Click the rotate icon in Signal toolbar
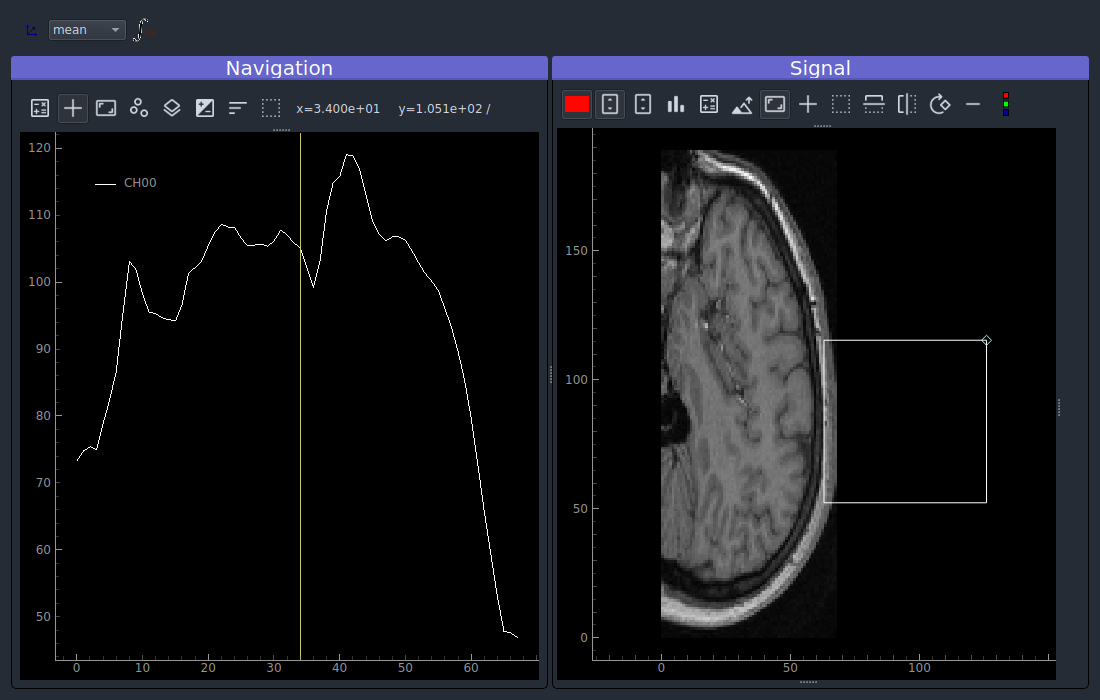This screenshot has width=1100, height=700. tap(940, 105)
